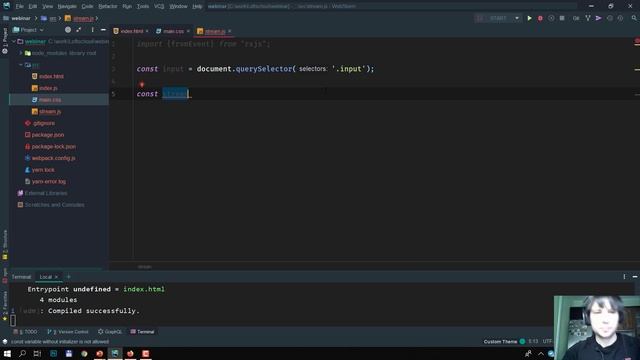Open Terminal panel options (dots icon)
The image size is (640, 360).
624,277
